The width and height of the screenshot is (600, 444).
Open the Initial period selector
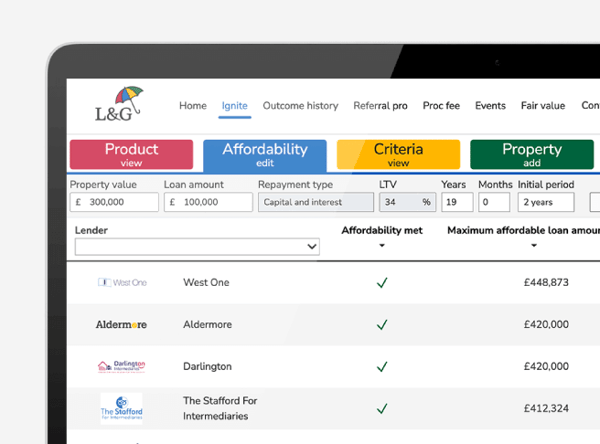tap(546, 202)
